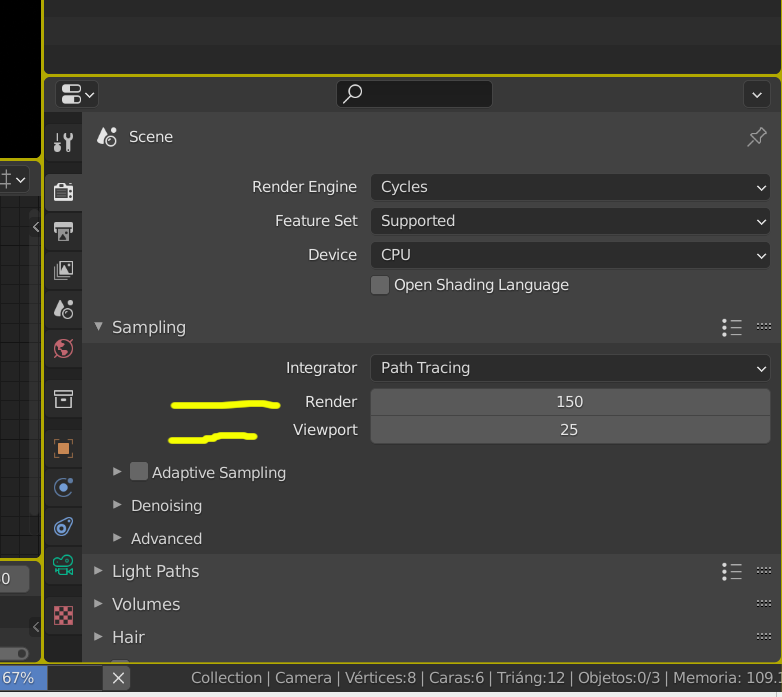Open the Collection properties tab icon

(x=63, y=399)
